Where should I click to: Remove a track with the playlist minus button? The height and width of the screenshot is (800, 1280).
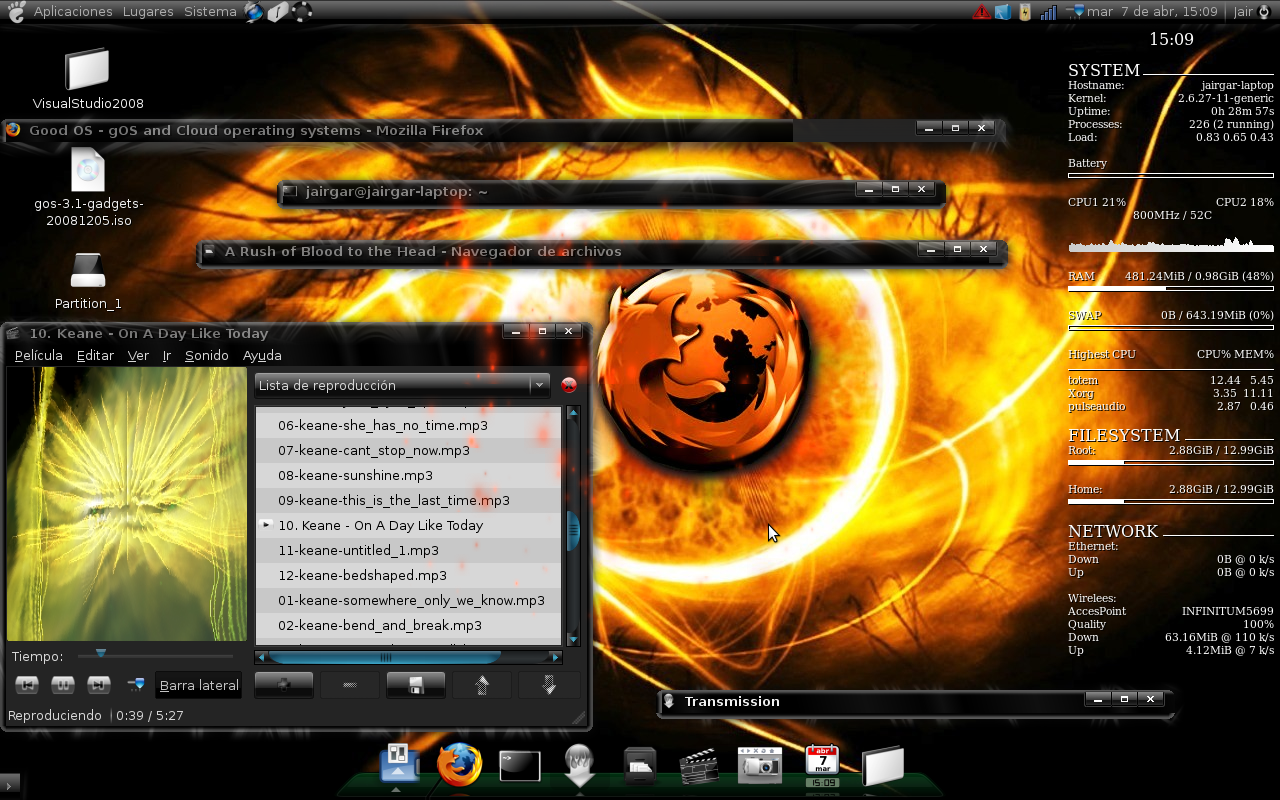coord(350,685)
